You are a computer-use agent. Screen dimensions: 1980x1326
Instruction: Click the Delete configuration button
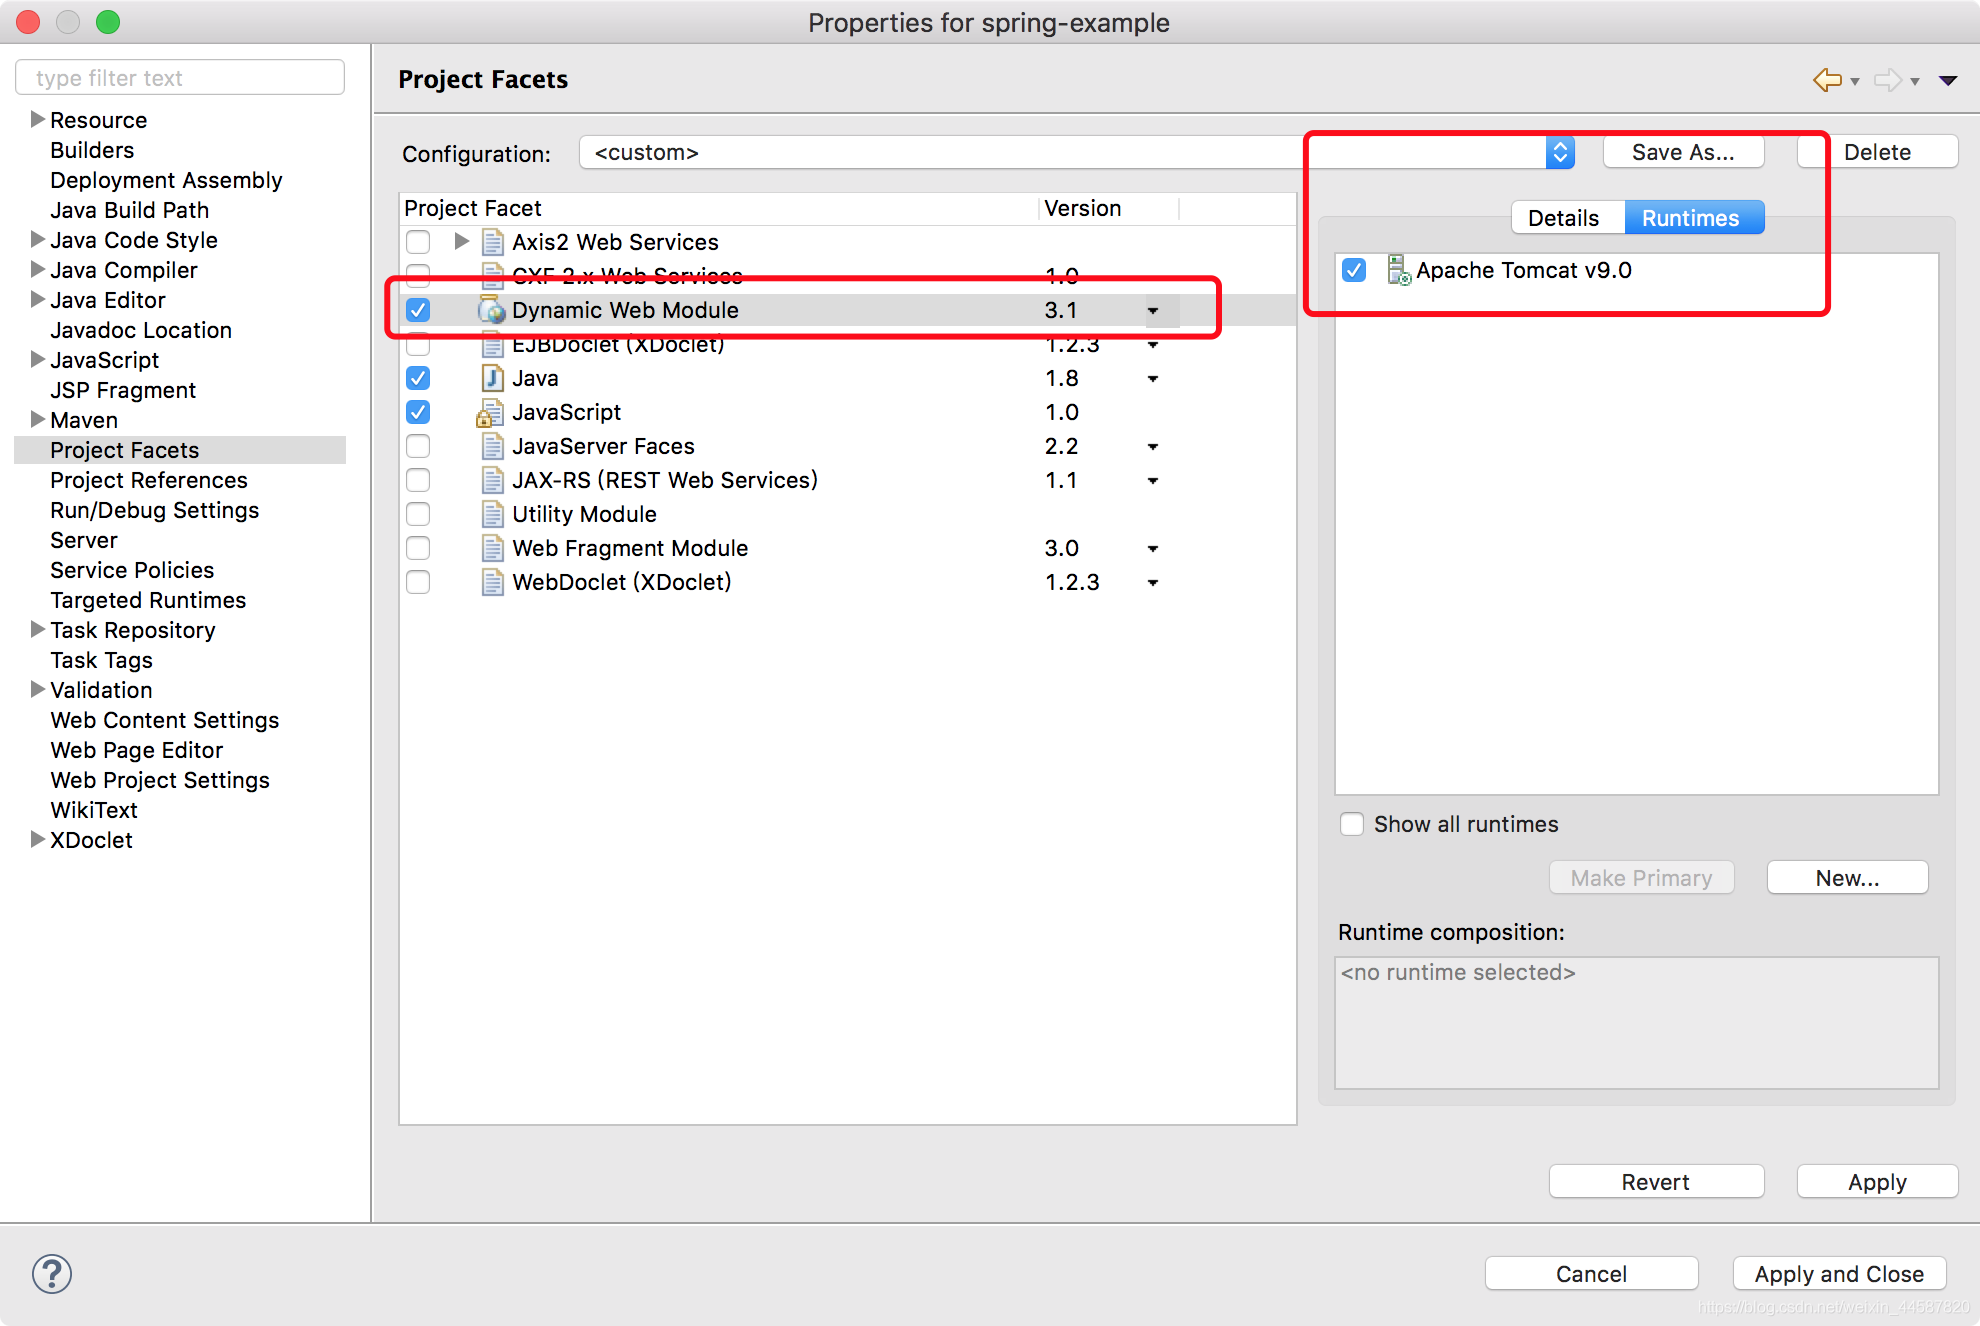coord(1877,152)
